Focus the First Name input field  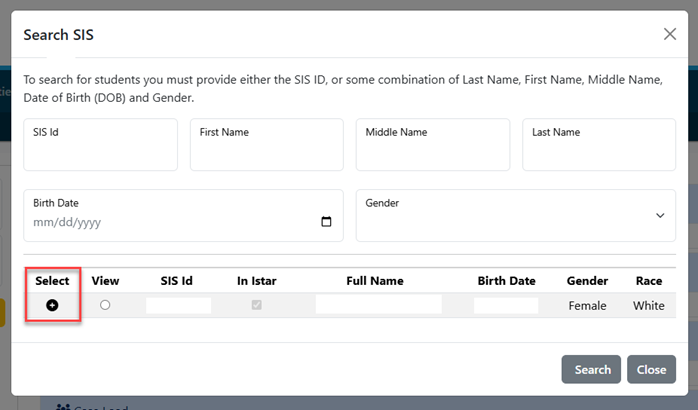pyautogui.click(x=267, y=144)
